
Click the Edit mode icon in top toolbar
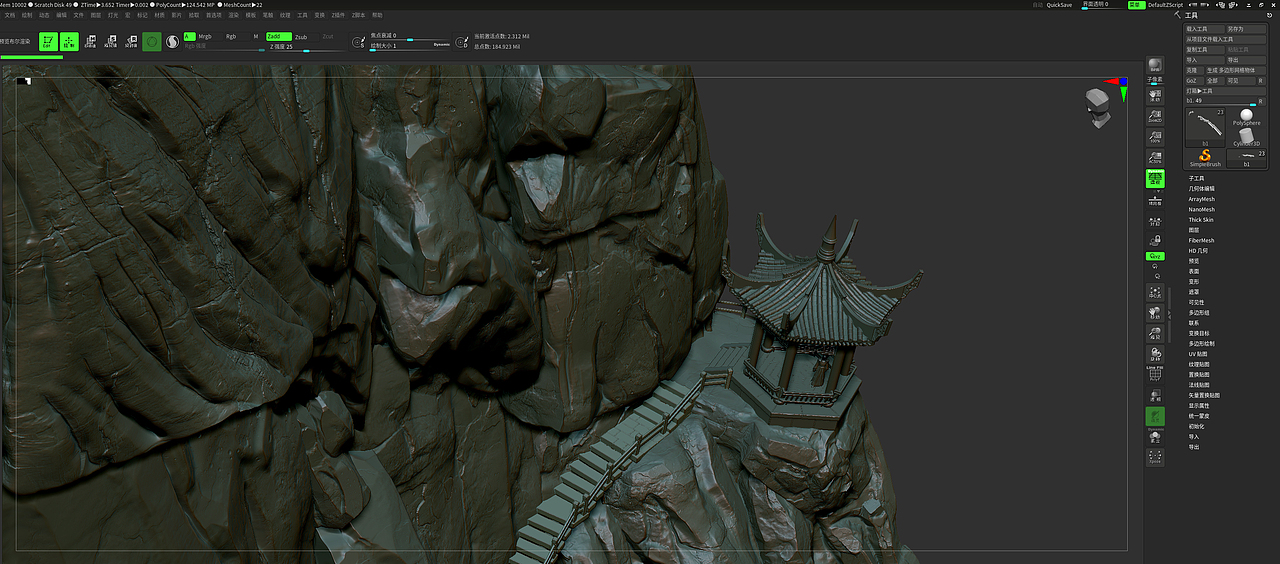[x=46, y=42]
